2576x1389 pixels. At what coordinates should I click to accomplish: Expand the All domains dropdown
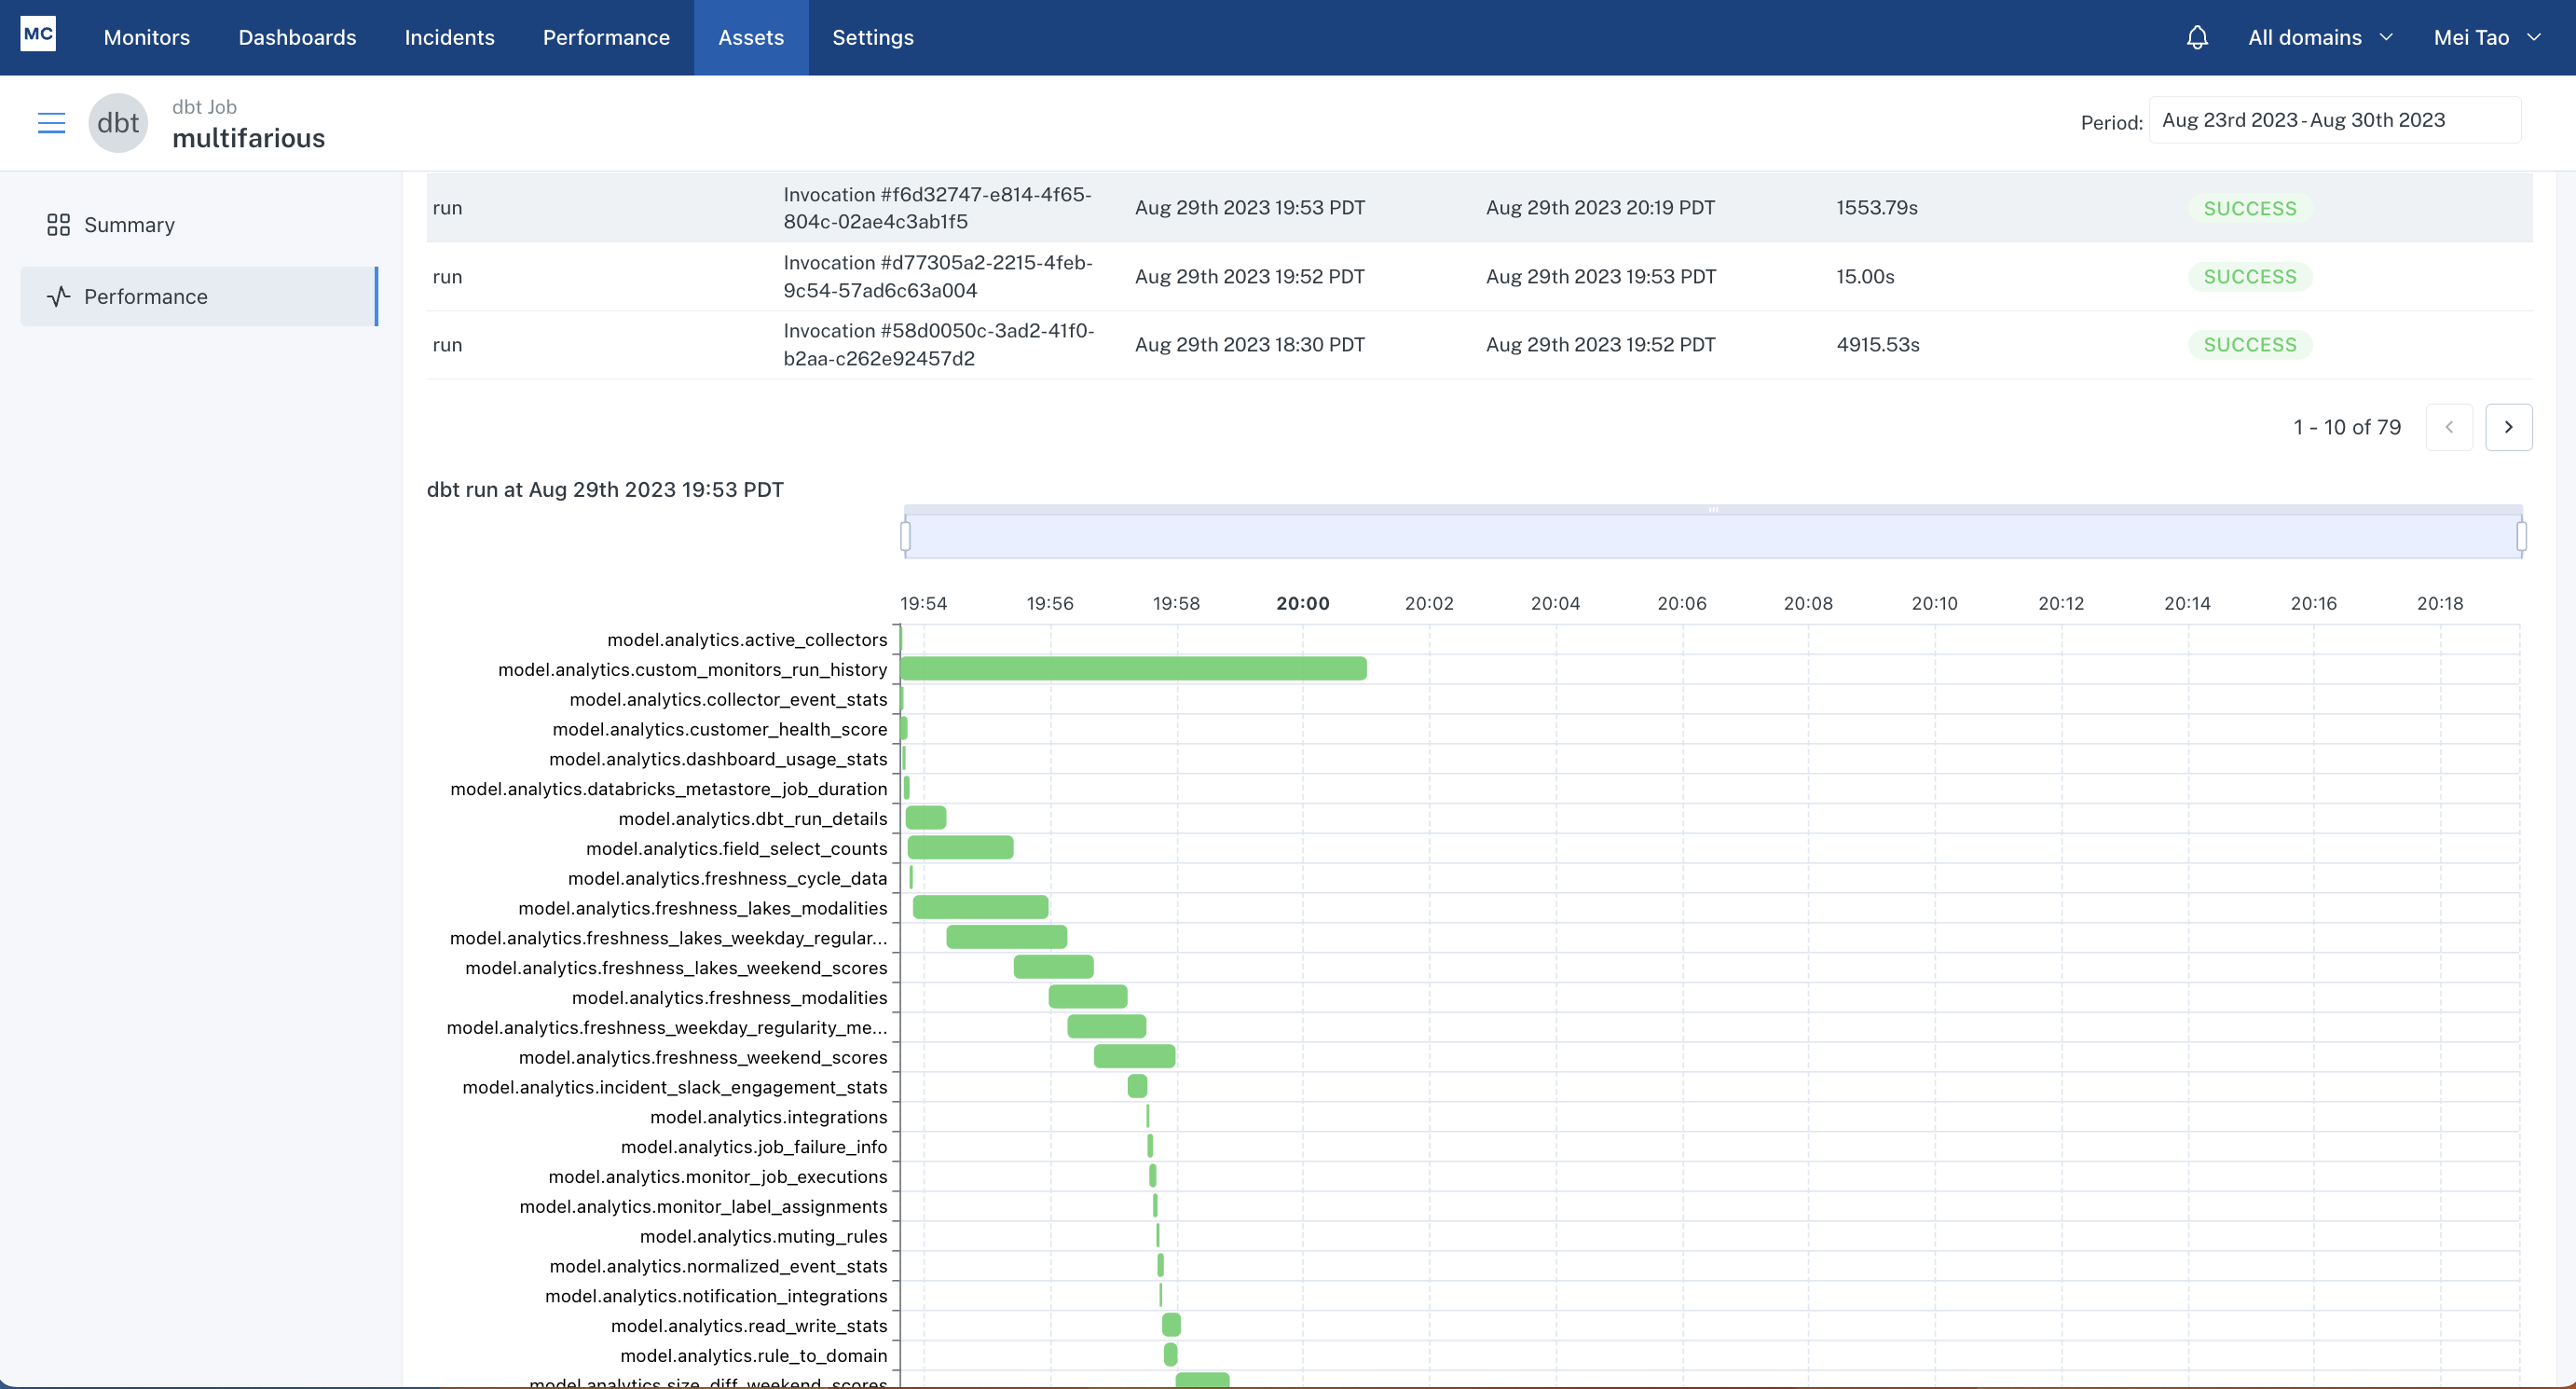pyautogui.click(x=2319, y=38)
